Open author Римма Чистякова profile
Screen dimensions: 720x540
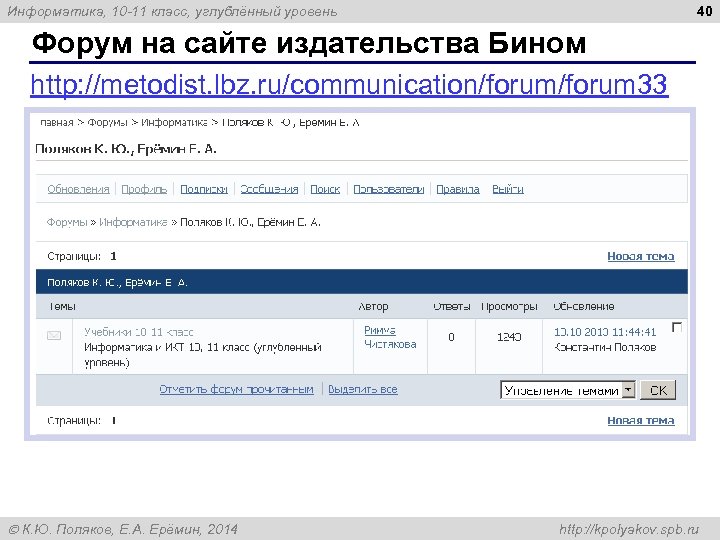[x=390, y=337]
